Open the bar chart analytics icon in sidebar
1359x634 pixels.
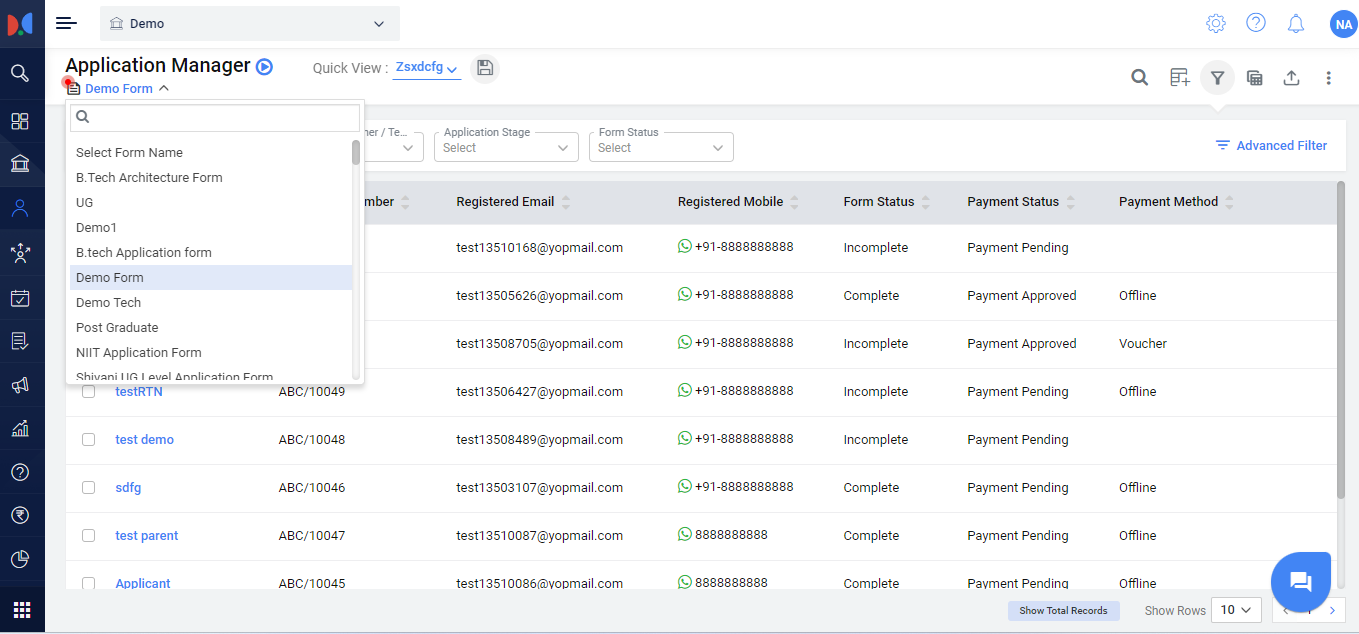(20, 429)
